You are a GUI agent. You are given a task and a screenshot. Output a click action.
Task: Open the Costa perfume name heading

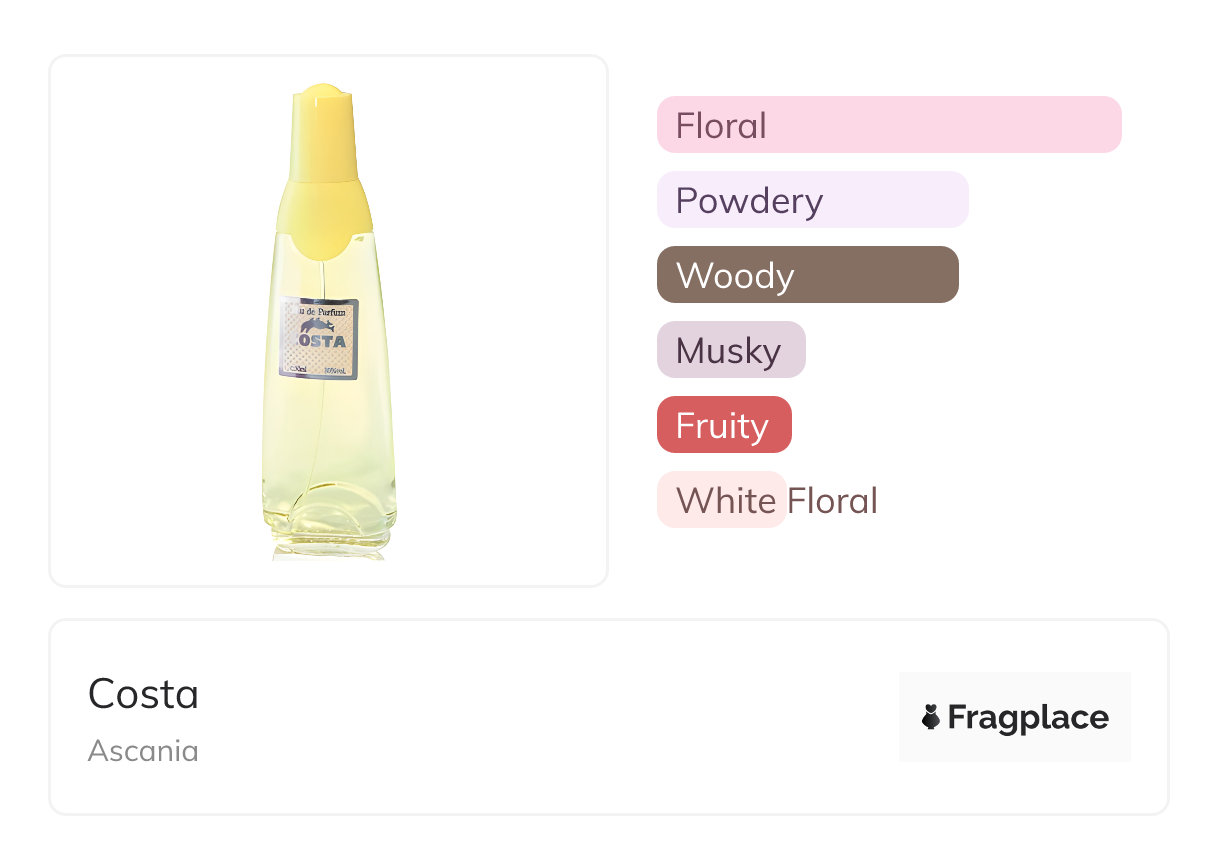pos(143,694)
